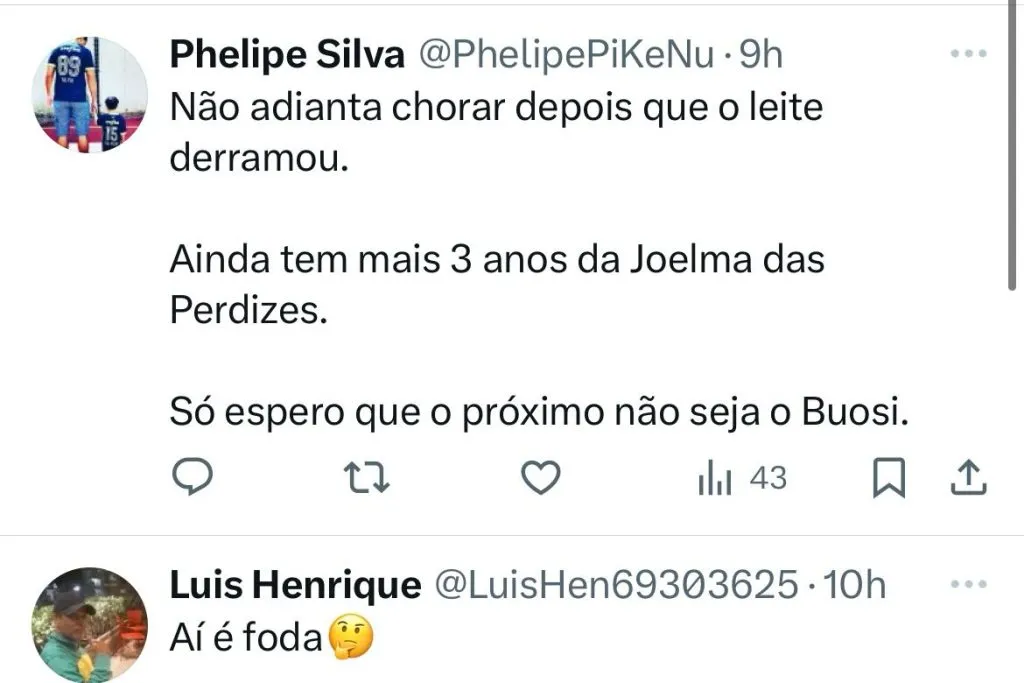The width and height of the screenshot is (1024, 683).
Task: Share Phelipe Silva's tweet via upload icon
Action: pos(967,481)
